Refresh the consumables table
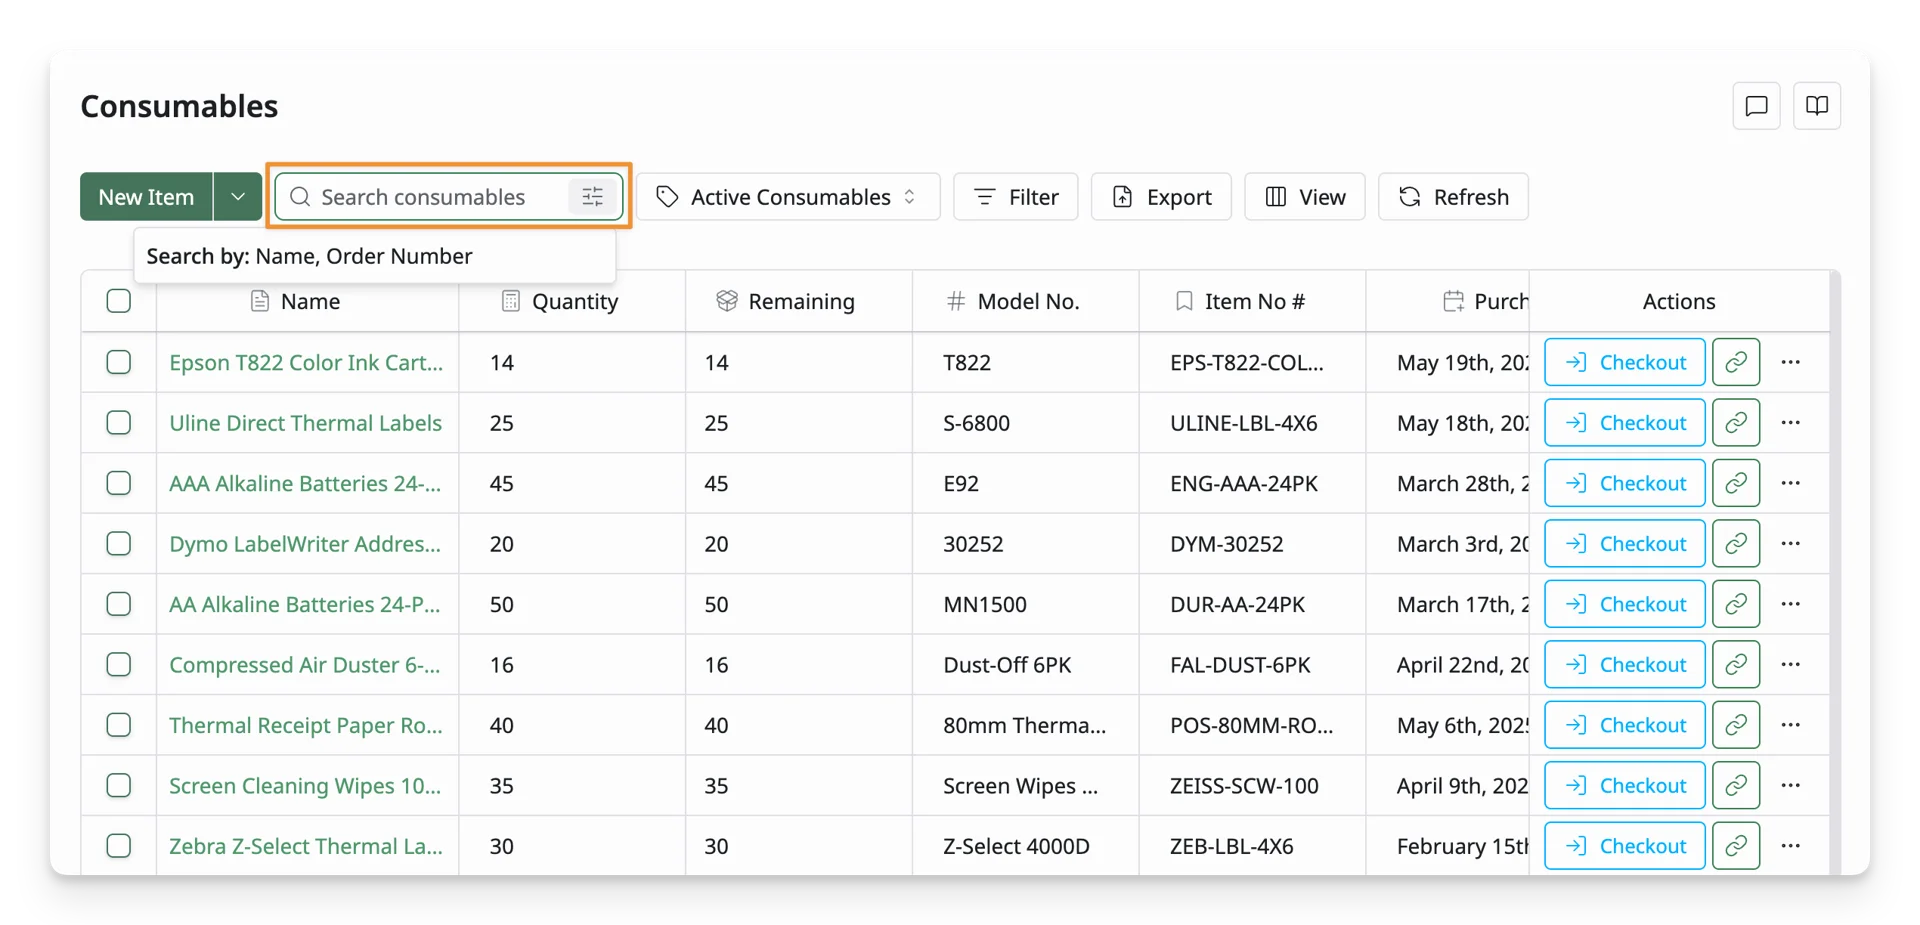Image resolution: width=1920 pixels, height=925 pixels. point(1454,197)
